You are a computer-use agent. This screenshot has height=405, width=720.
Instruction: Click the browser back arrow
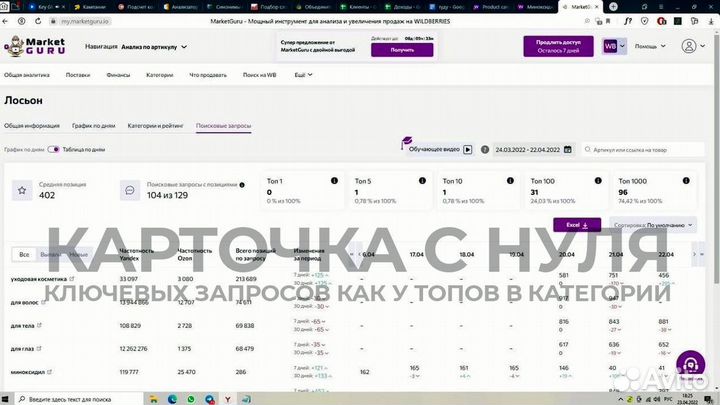[5, 21]
